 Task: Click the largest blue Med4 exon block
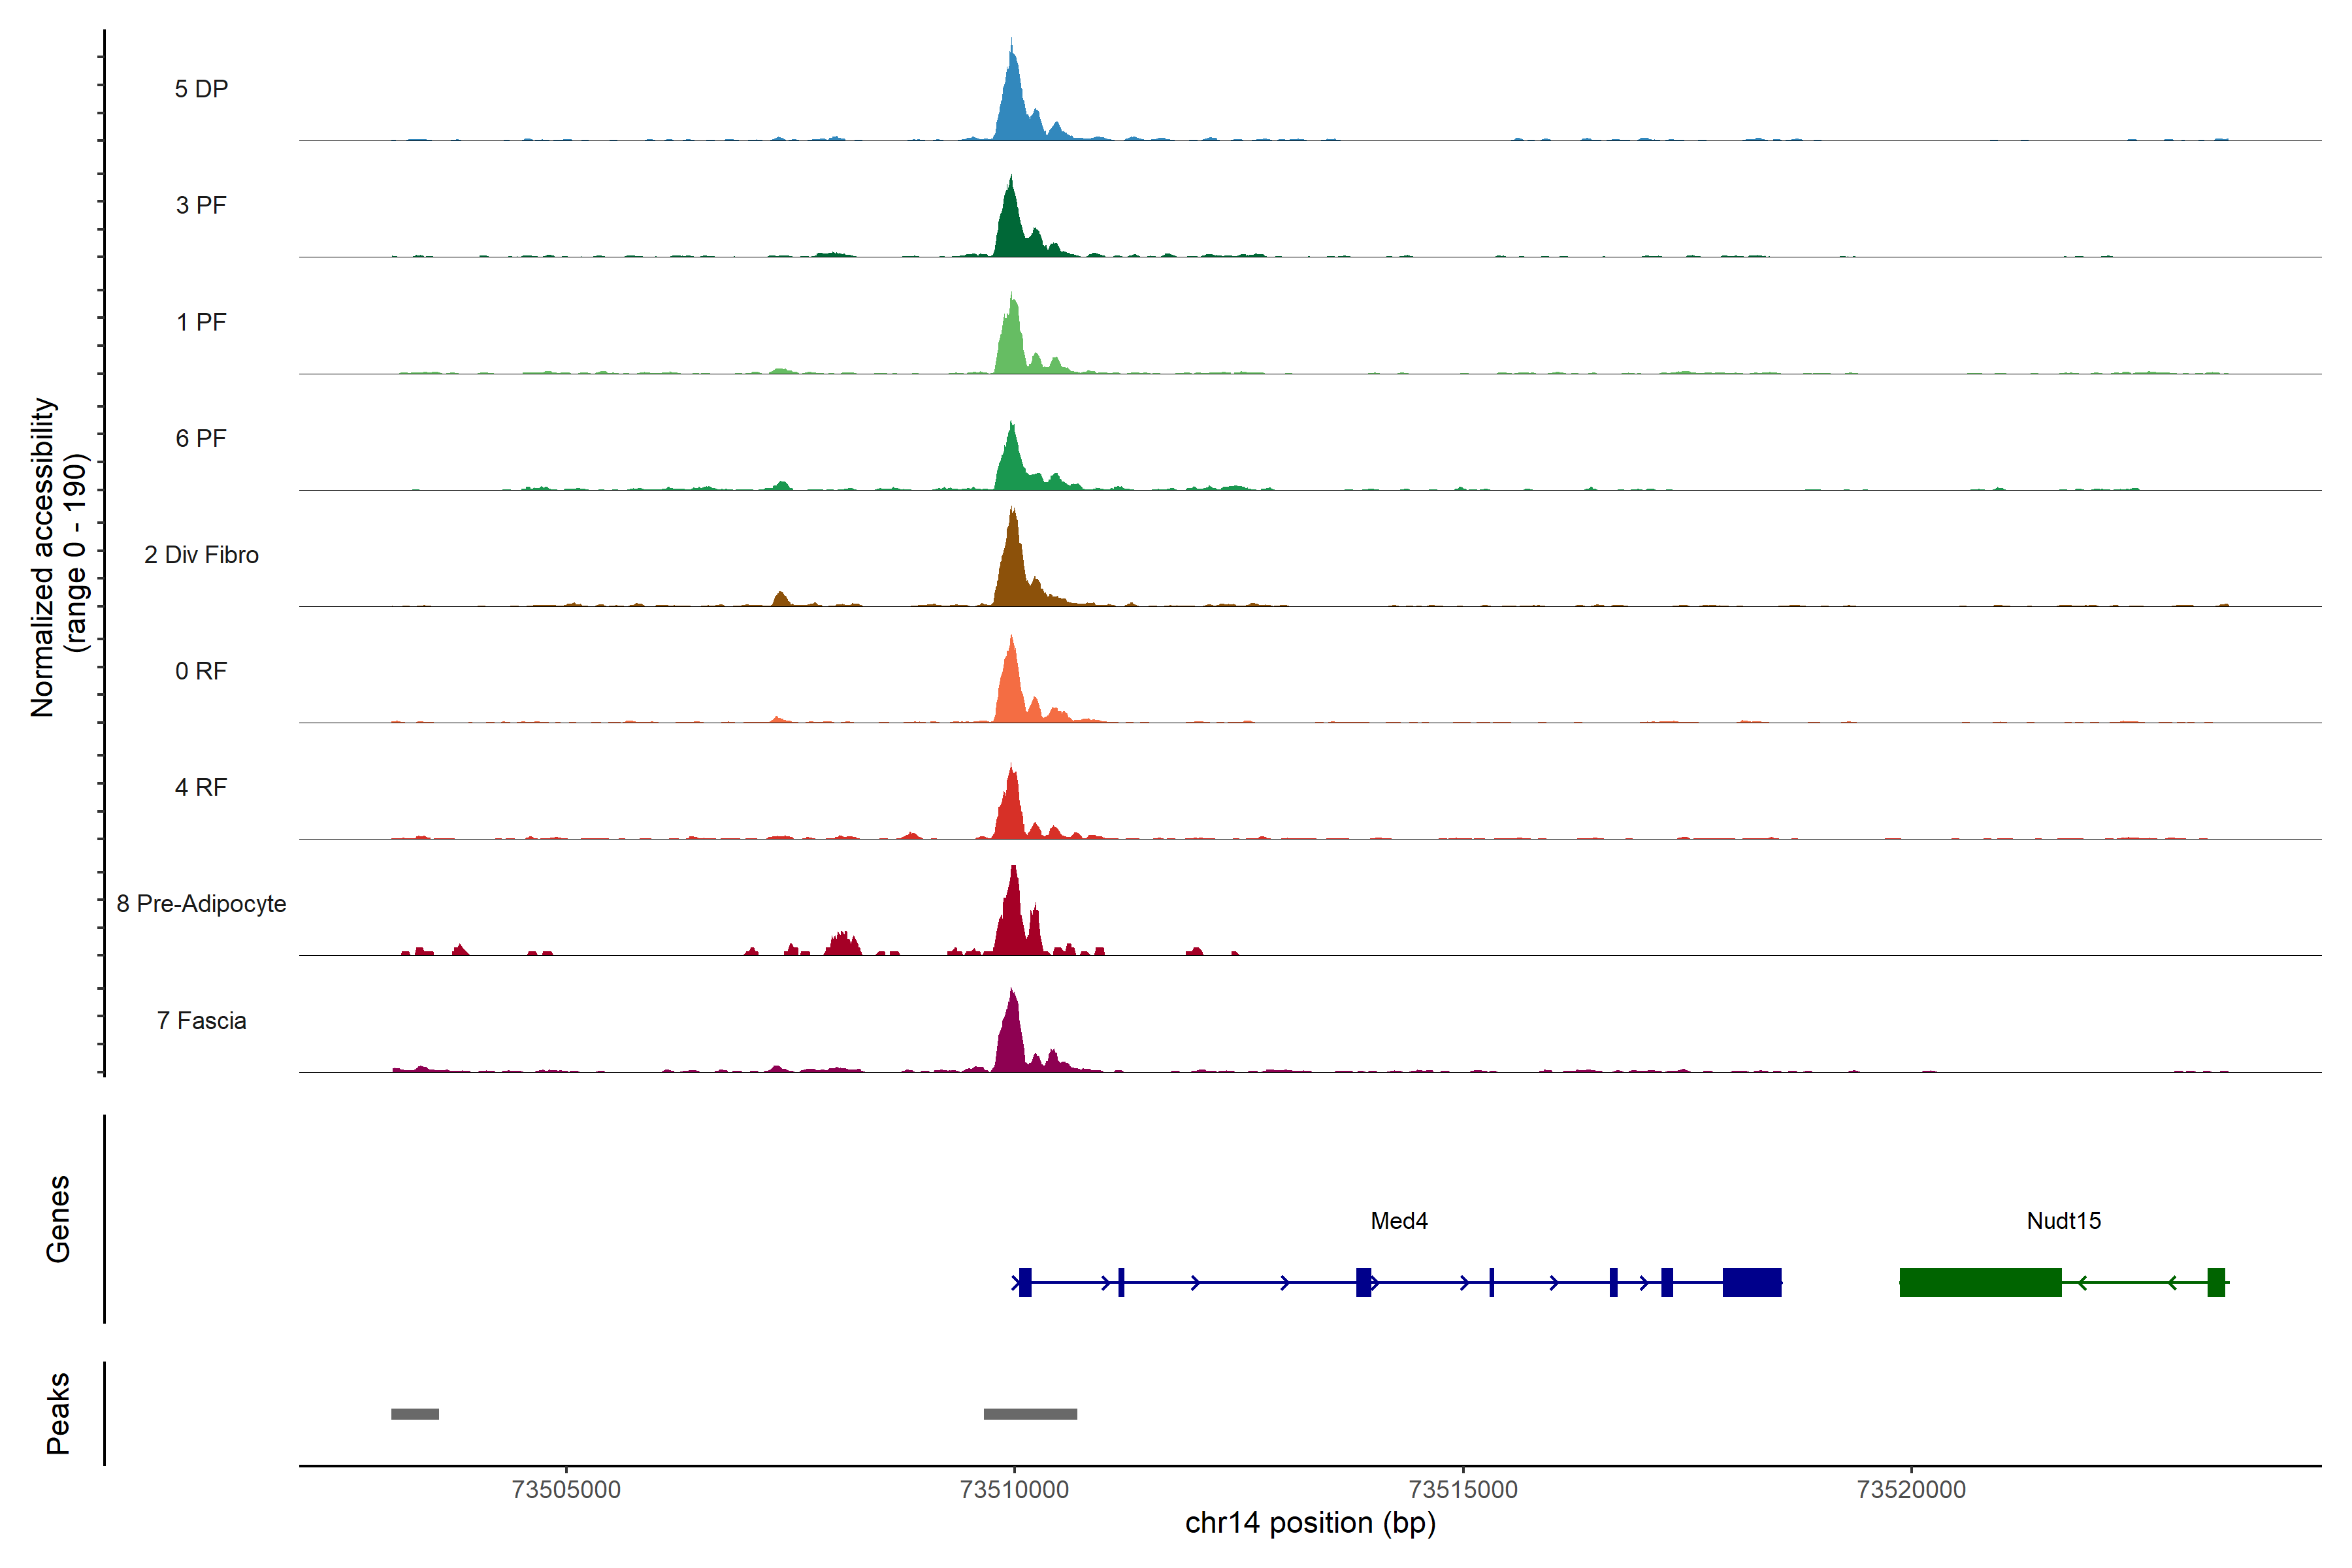coord(1751,1282)
